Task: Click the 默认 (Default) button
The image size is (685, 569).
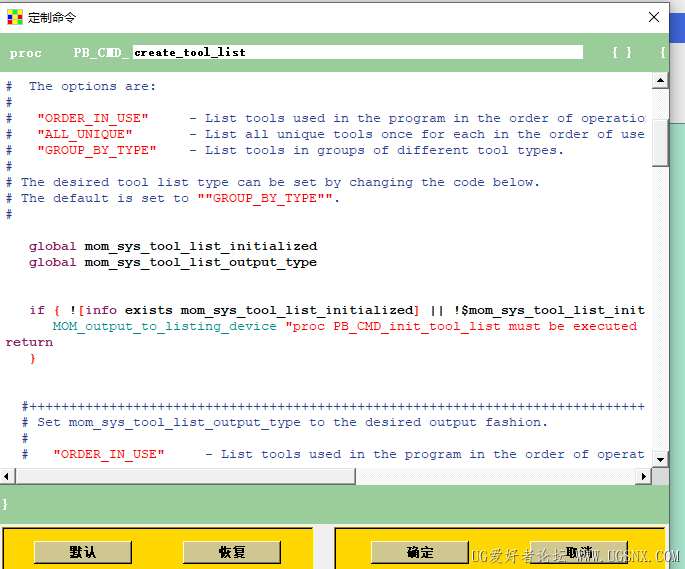Action: pyautogui.click(x=83, y=552)
